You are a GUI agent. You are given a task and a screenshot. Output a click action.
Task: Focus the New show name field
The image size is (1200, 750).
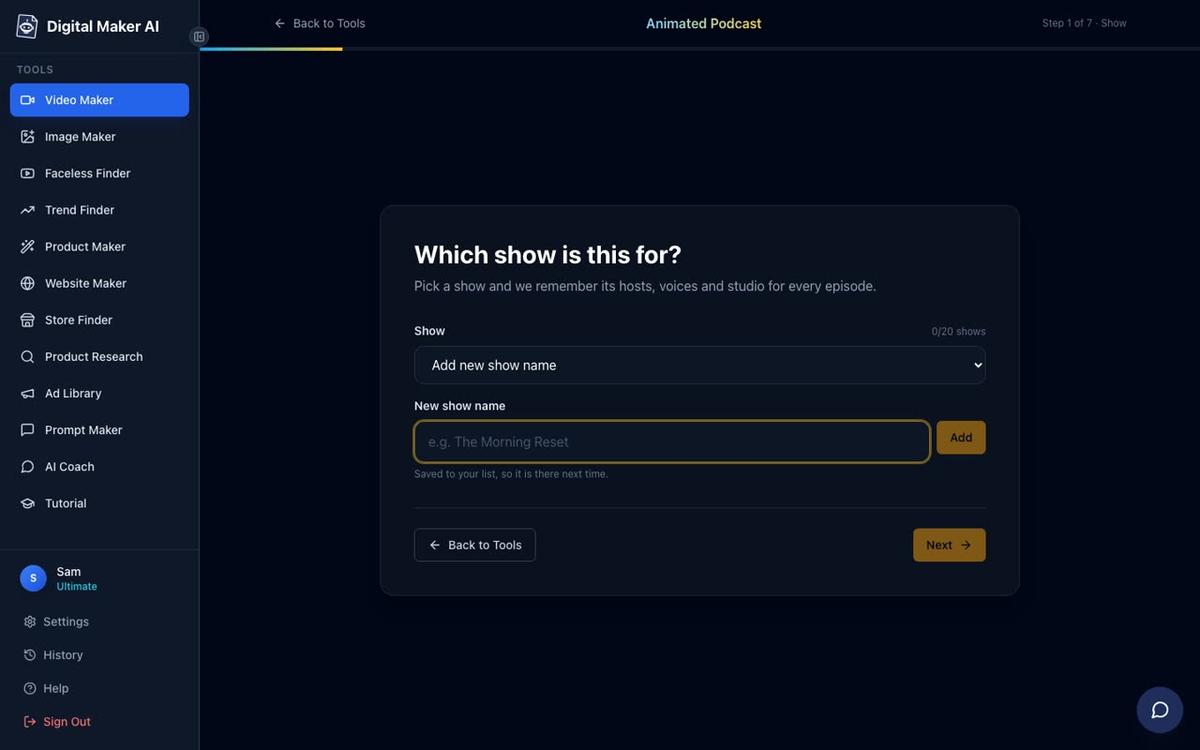pos(672,442)
